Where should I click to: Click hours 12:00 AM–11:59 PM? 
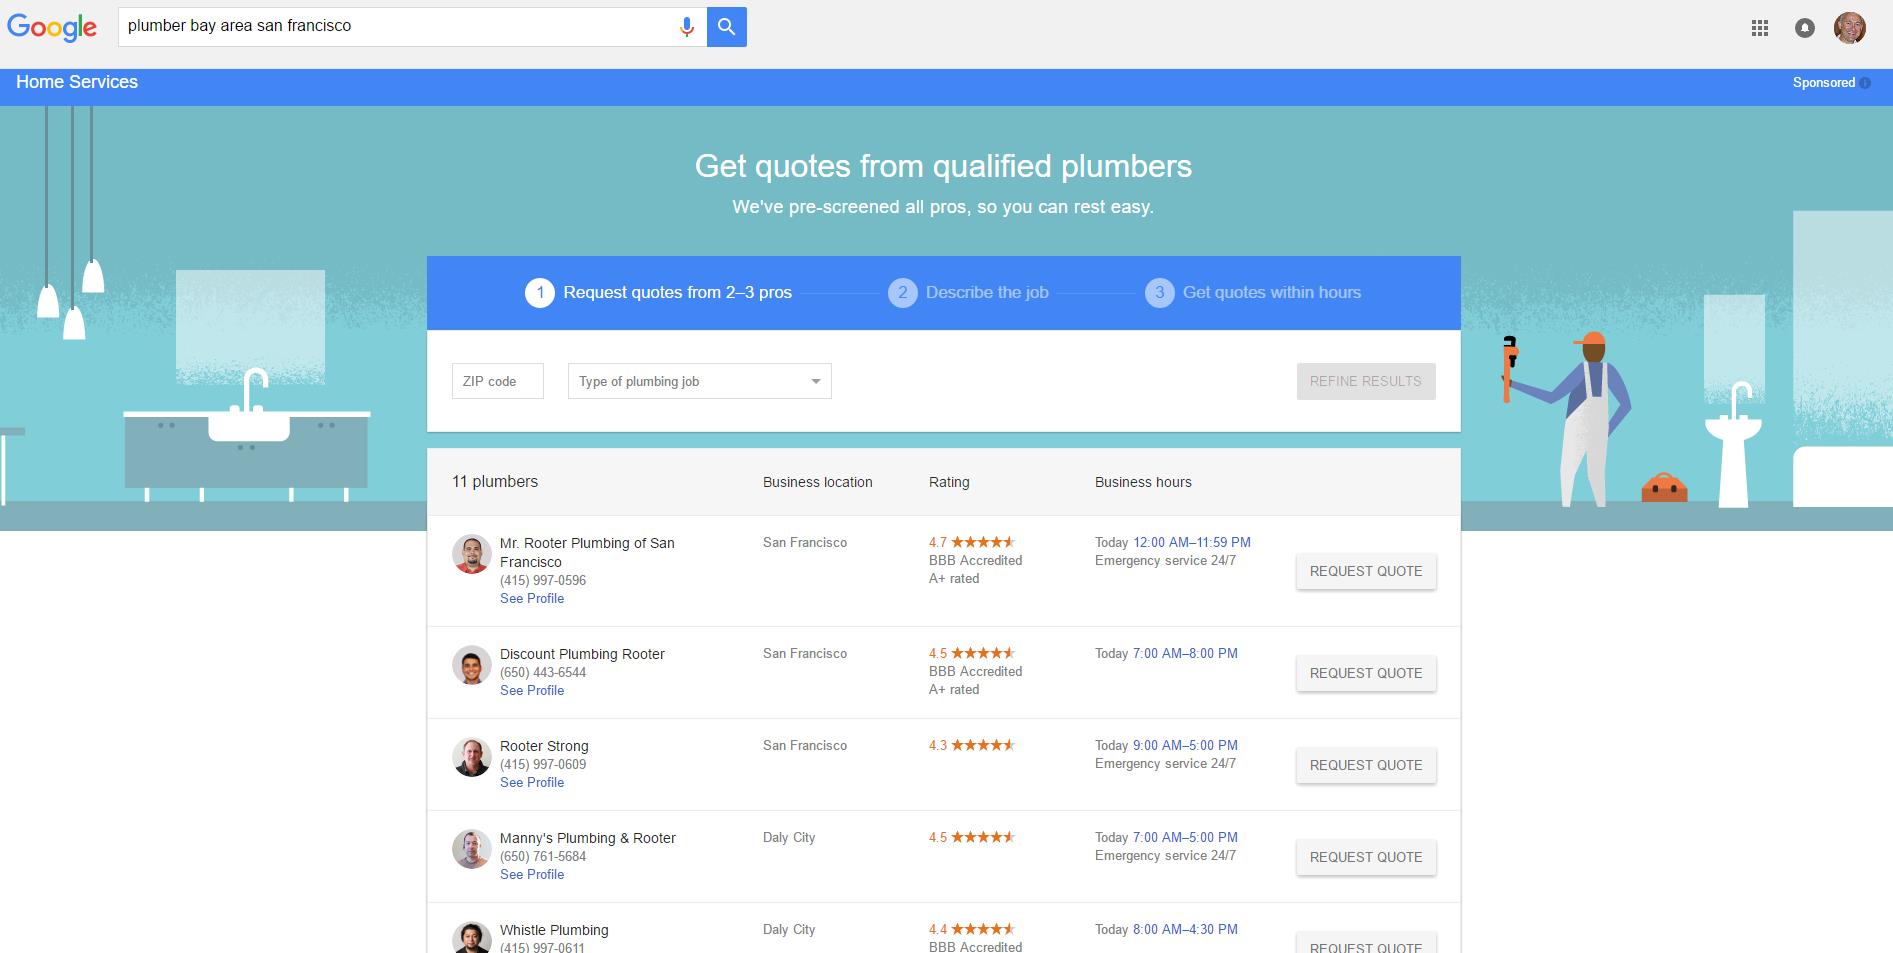[x=1192, y=542]
